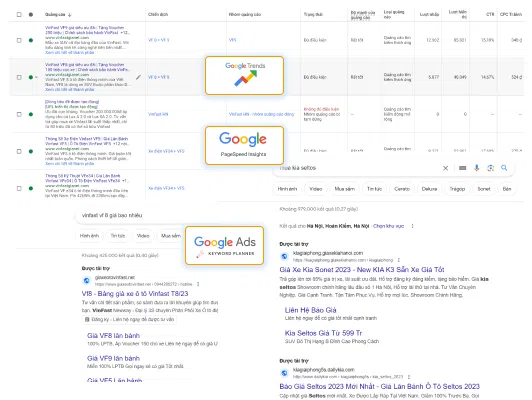Click green status dot of VinFast VF8 ad row

click(31, 77)
